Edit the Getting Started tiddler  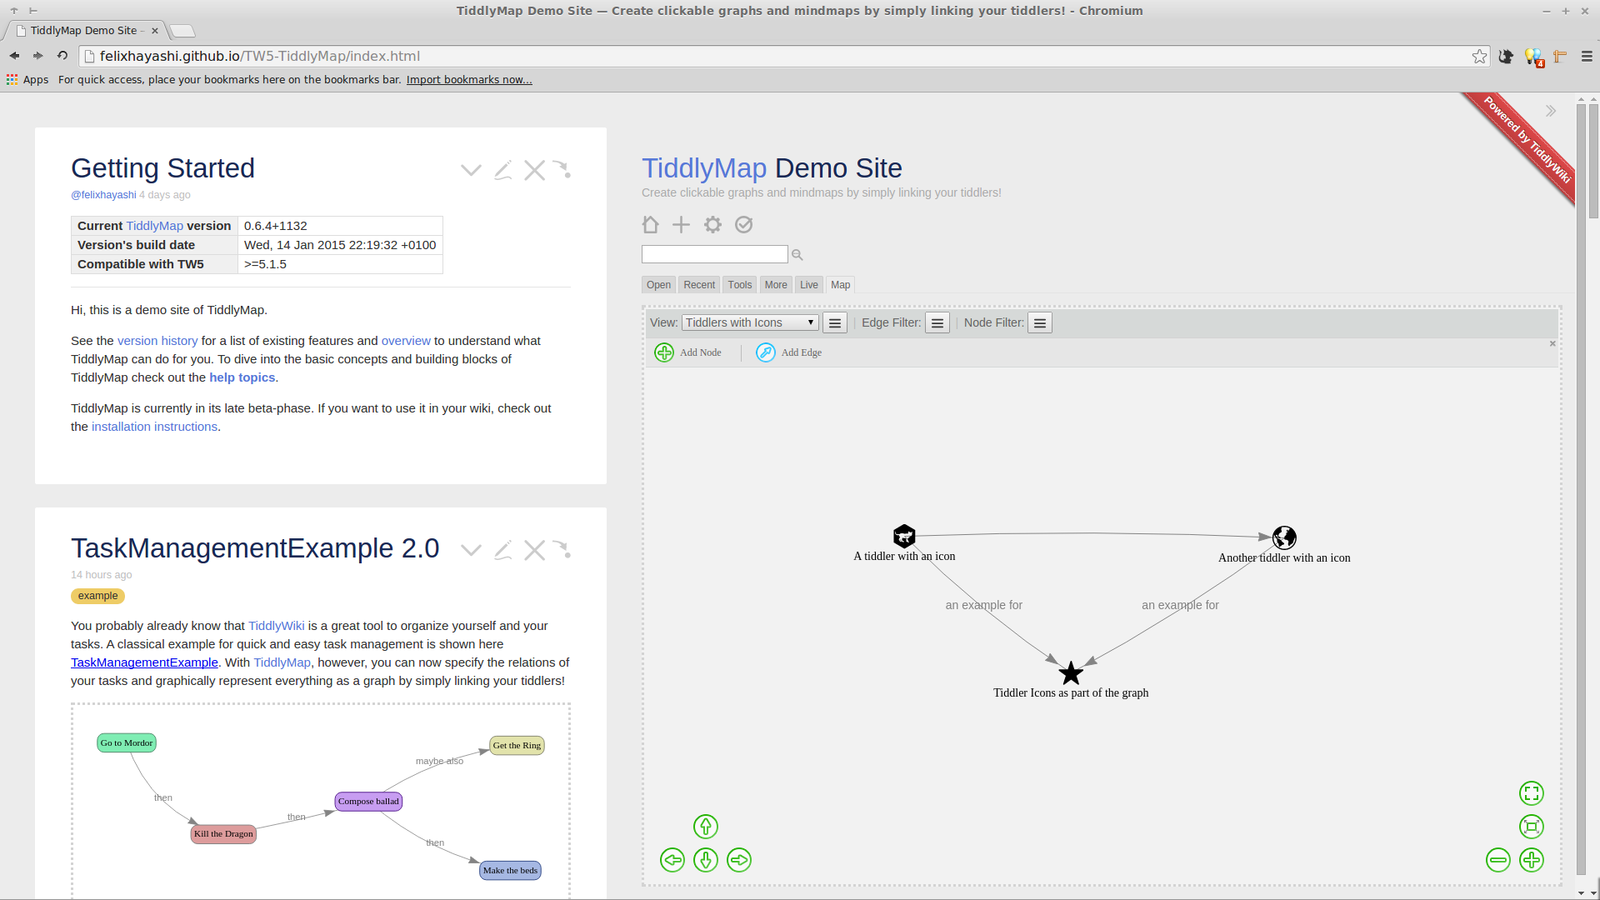tap(503, 170)
